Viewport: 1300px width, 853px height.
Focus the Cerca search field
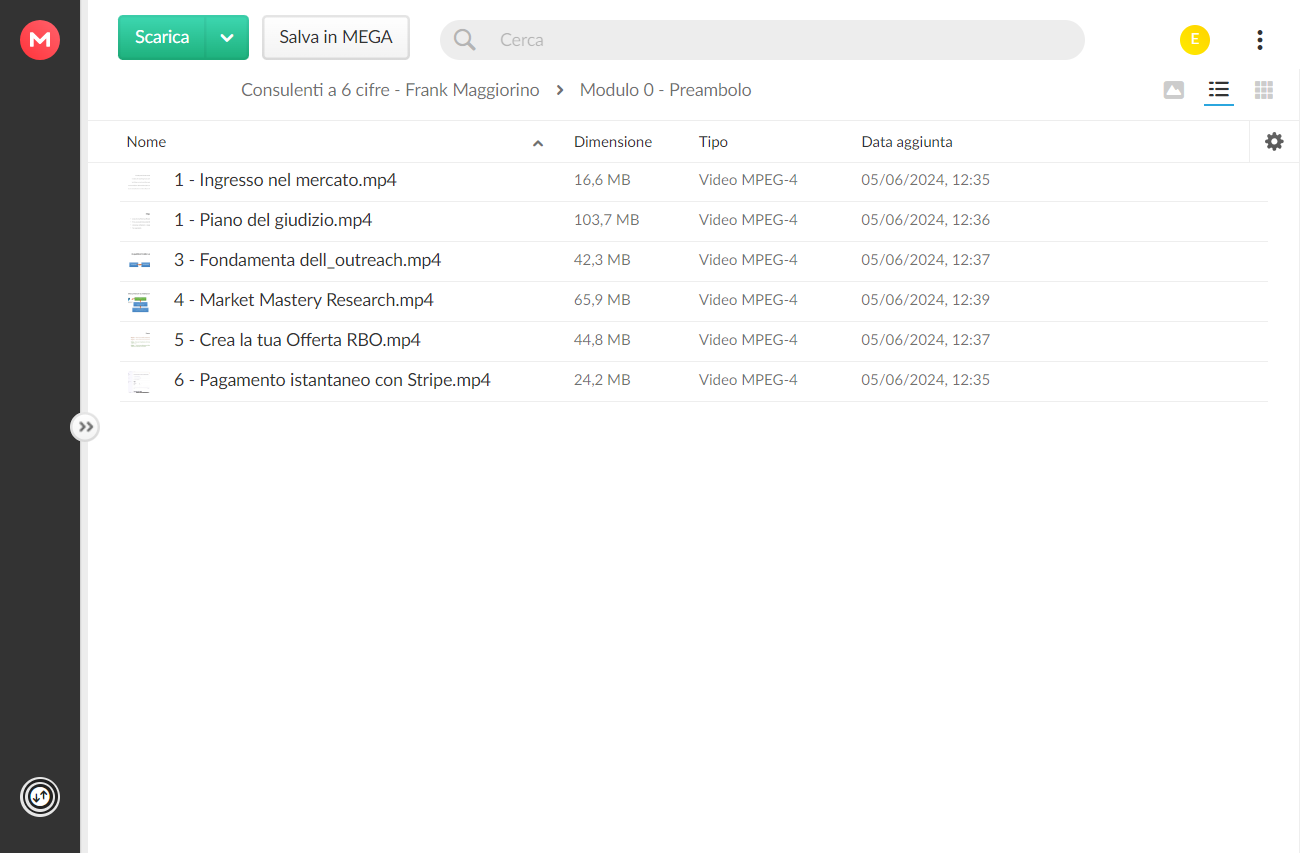pyautogui.click(x=762, y=40)
